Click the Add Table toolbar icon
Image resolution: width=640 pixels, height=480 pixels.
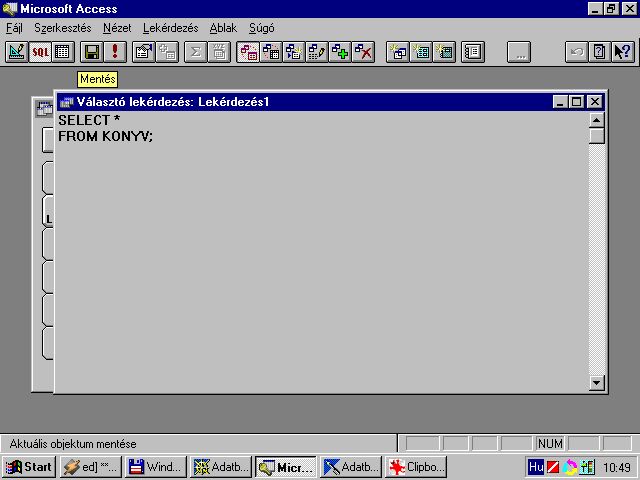click(167, 52)
